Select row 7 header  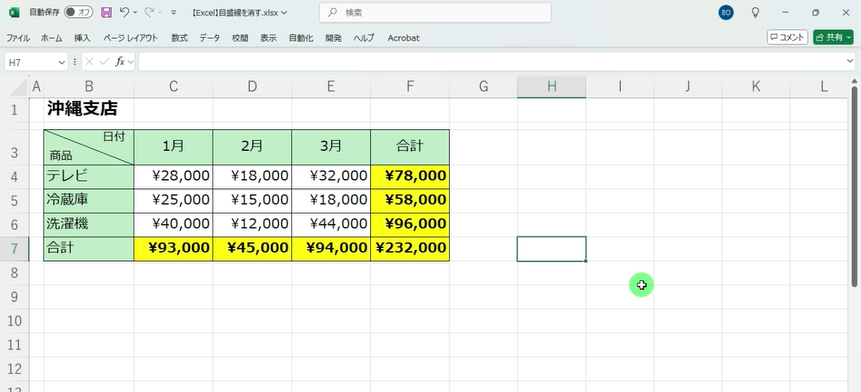pyautogui.click(x=14, y=249)
